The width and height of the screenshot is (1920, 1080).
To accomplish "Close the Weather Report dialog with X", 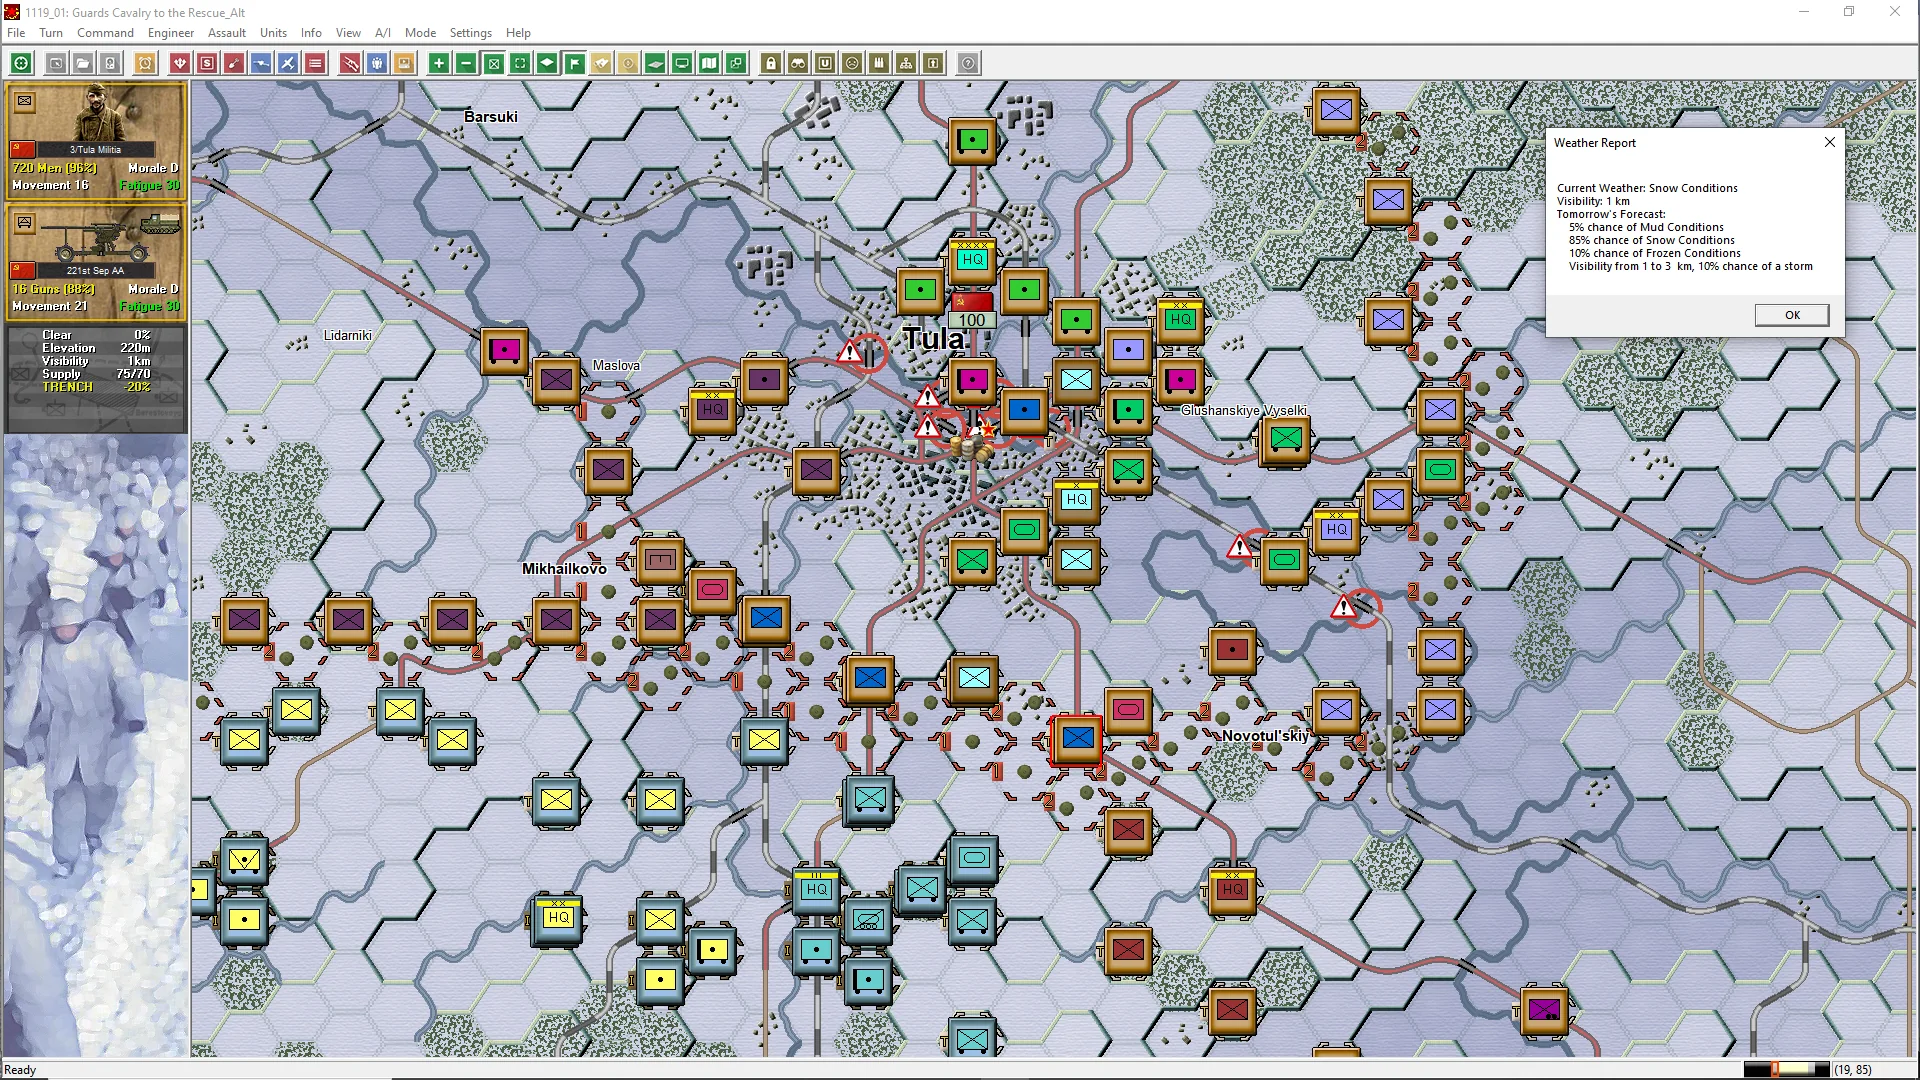I will (1829, 142).
